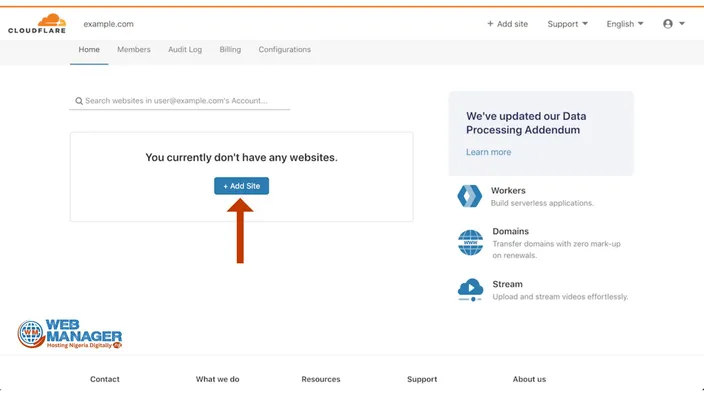Image resolution: width=704 pixels, height=396 pixels.
Task: Open the Support footer link
Action: 422,379
